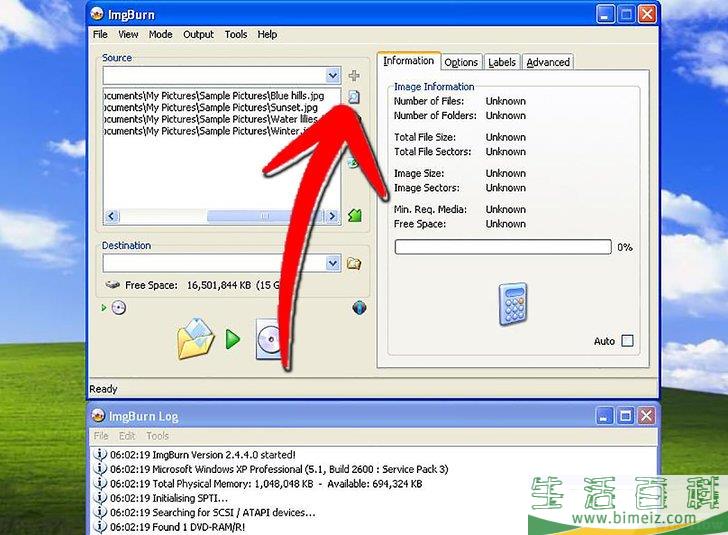Screen dimensions: 728x535
Task: Maximize the ImgBurn Log window
Action: [x=625, y=416]
